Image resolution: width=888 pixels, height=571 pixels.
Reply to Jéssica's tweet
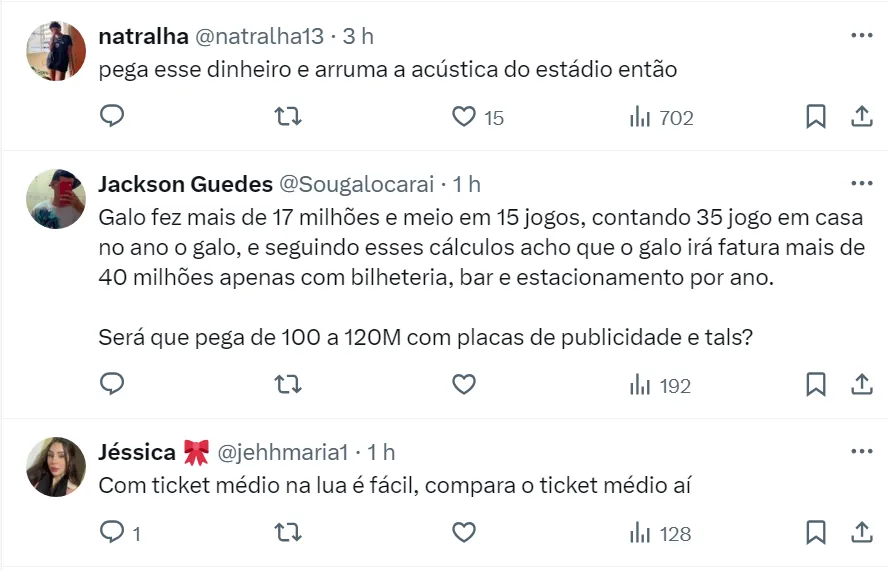[113, 533]
